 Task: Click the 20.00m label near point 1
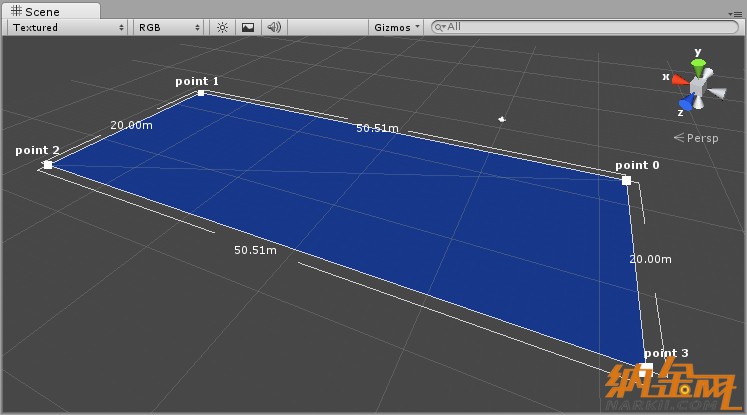tap(131, 125)
